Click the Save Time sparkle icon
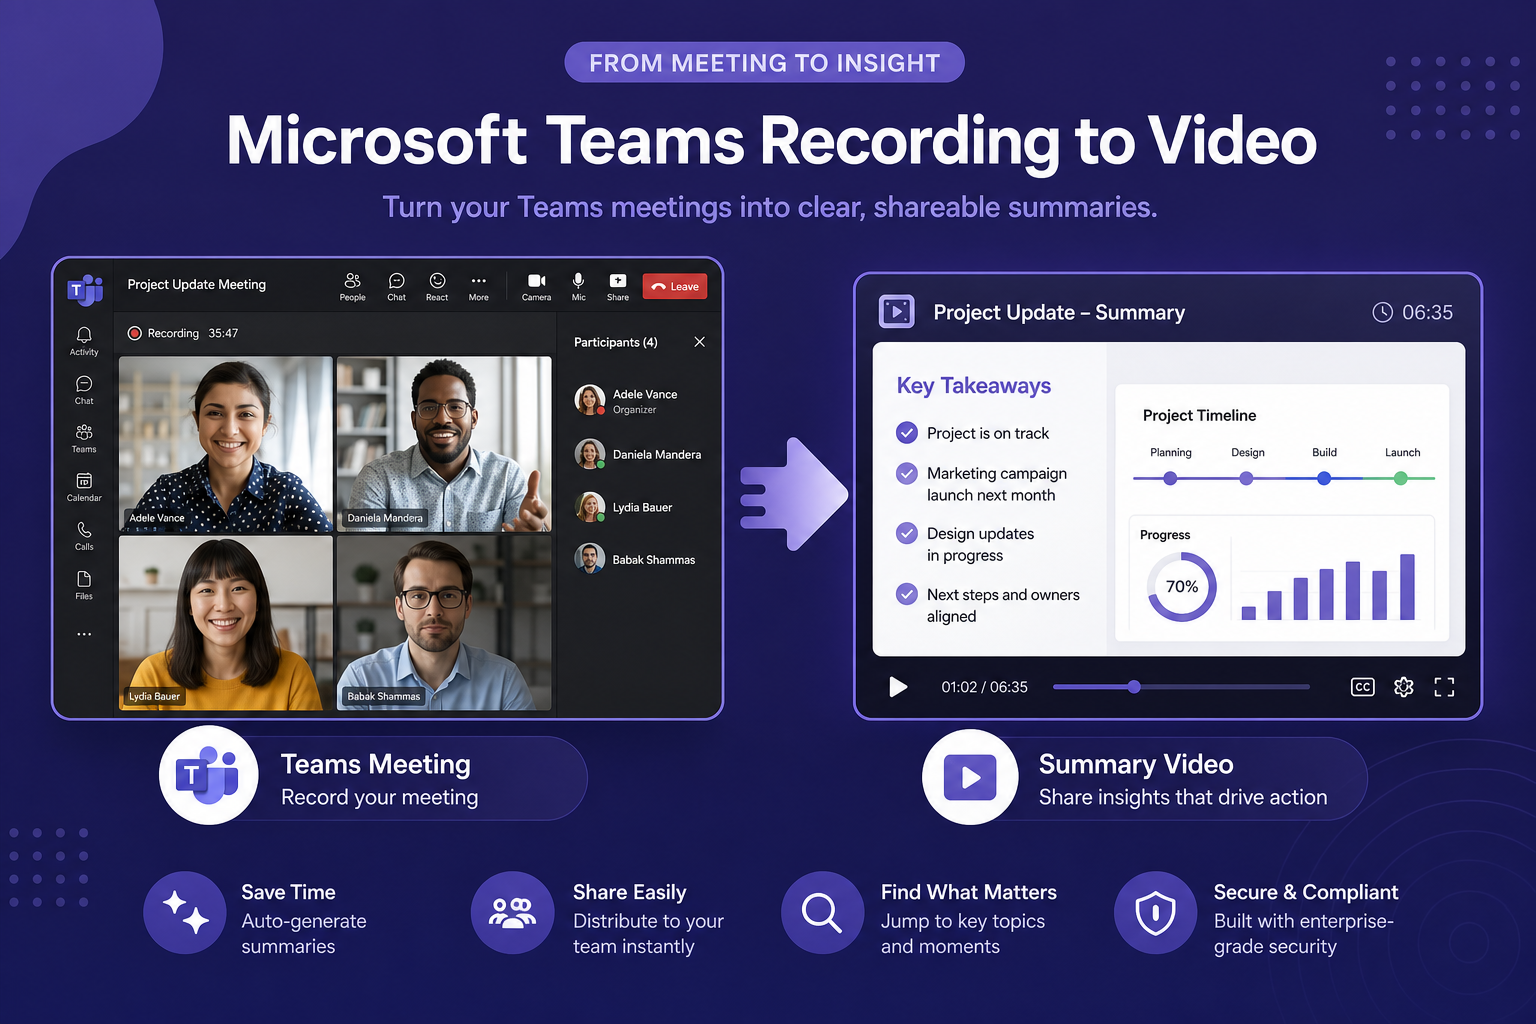Screen dimensions: 1536x1024 [x=185, y=913]
